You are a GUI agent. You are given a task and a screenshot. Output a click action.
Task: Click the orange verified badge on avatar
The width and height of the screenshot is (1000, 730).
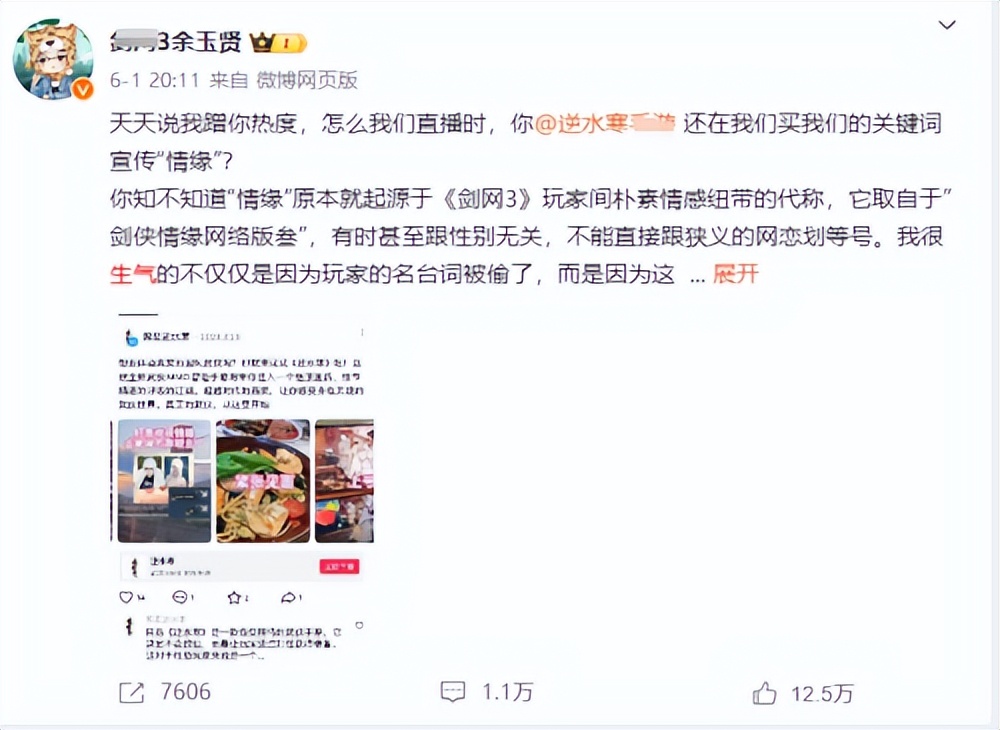point(83,90)
